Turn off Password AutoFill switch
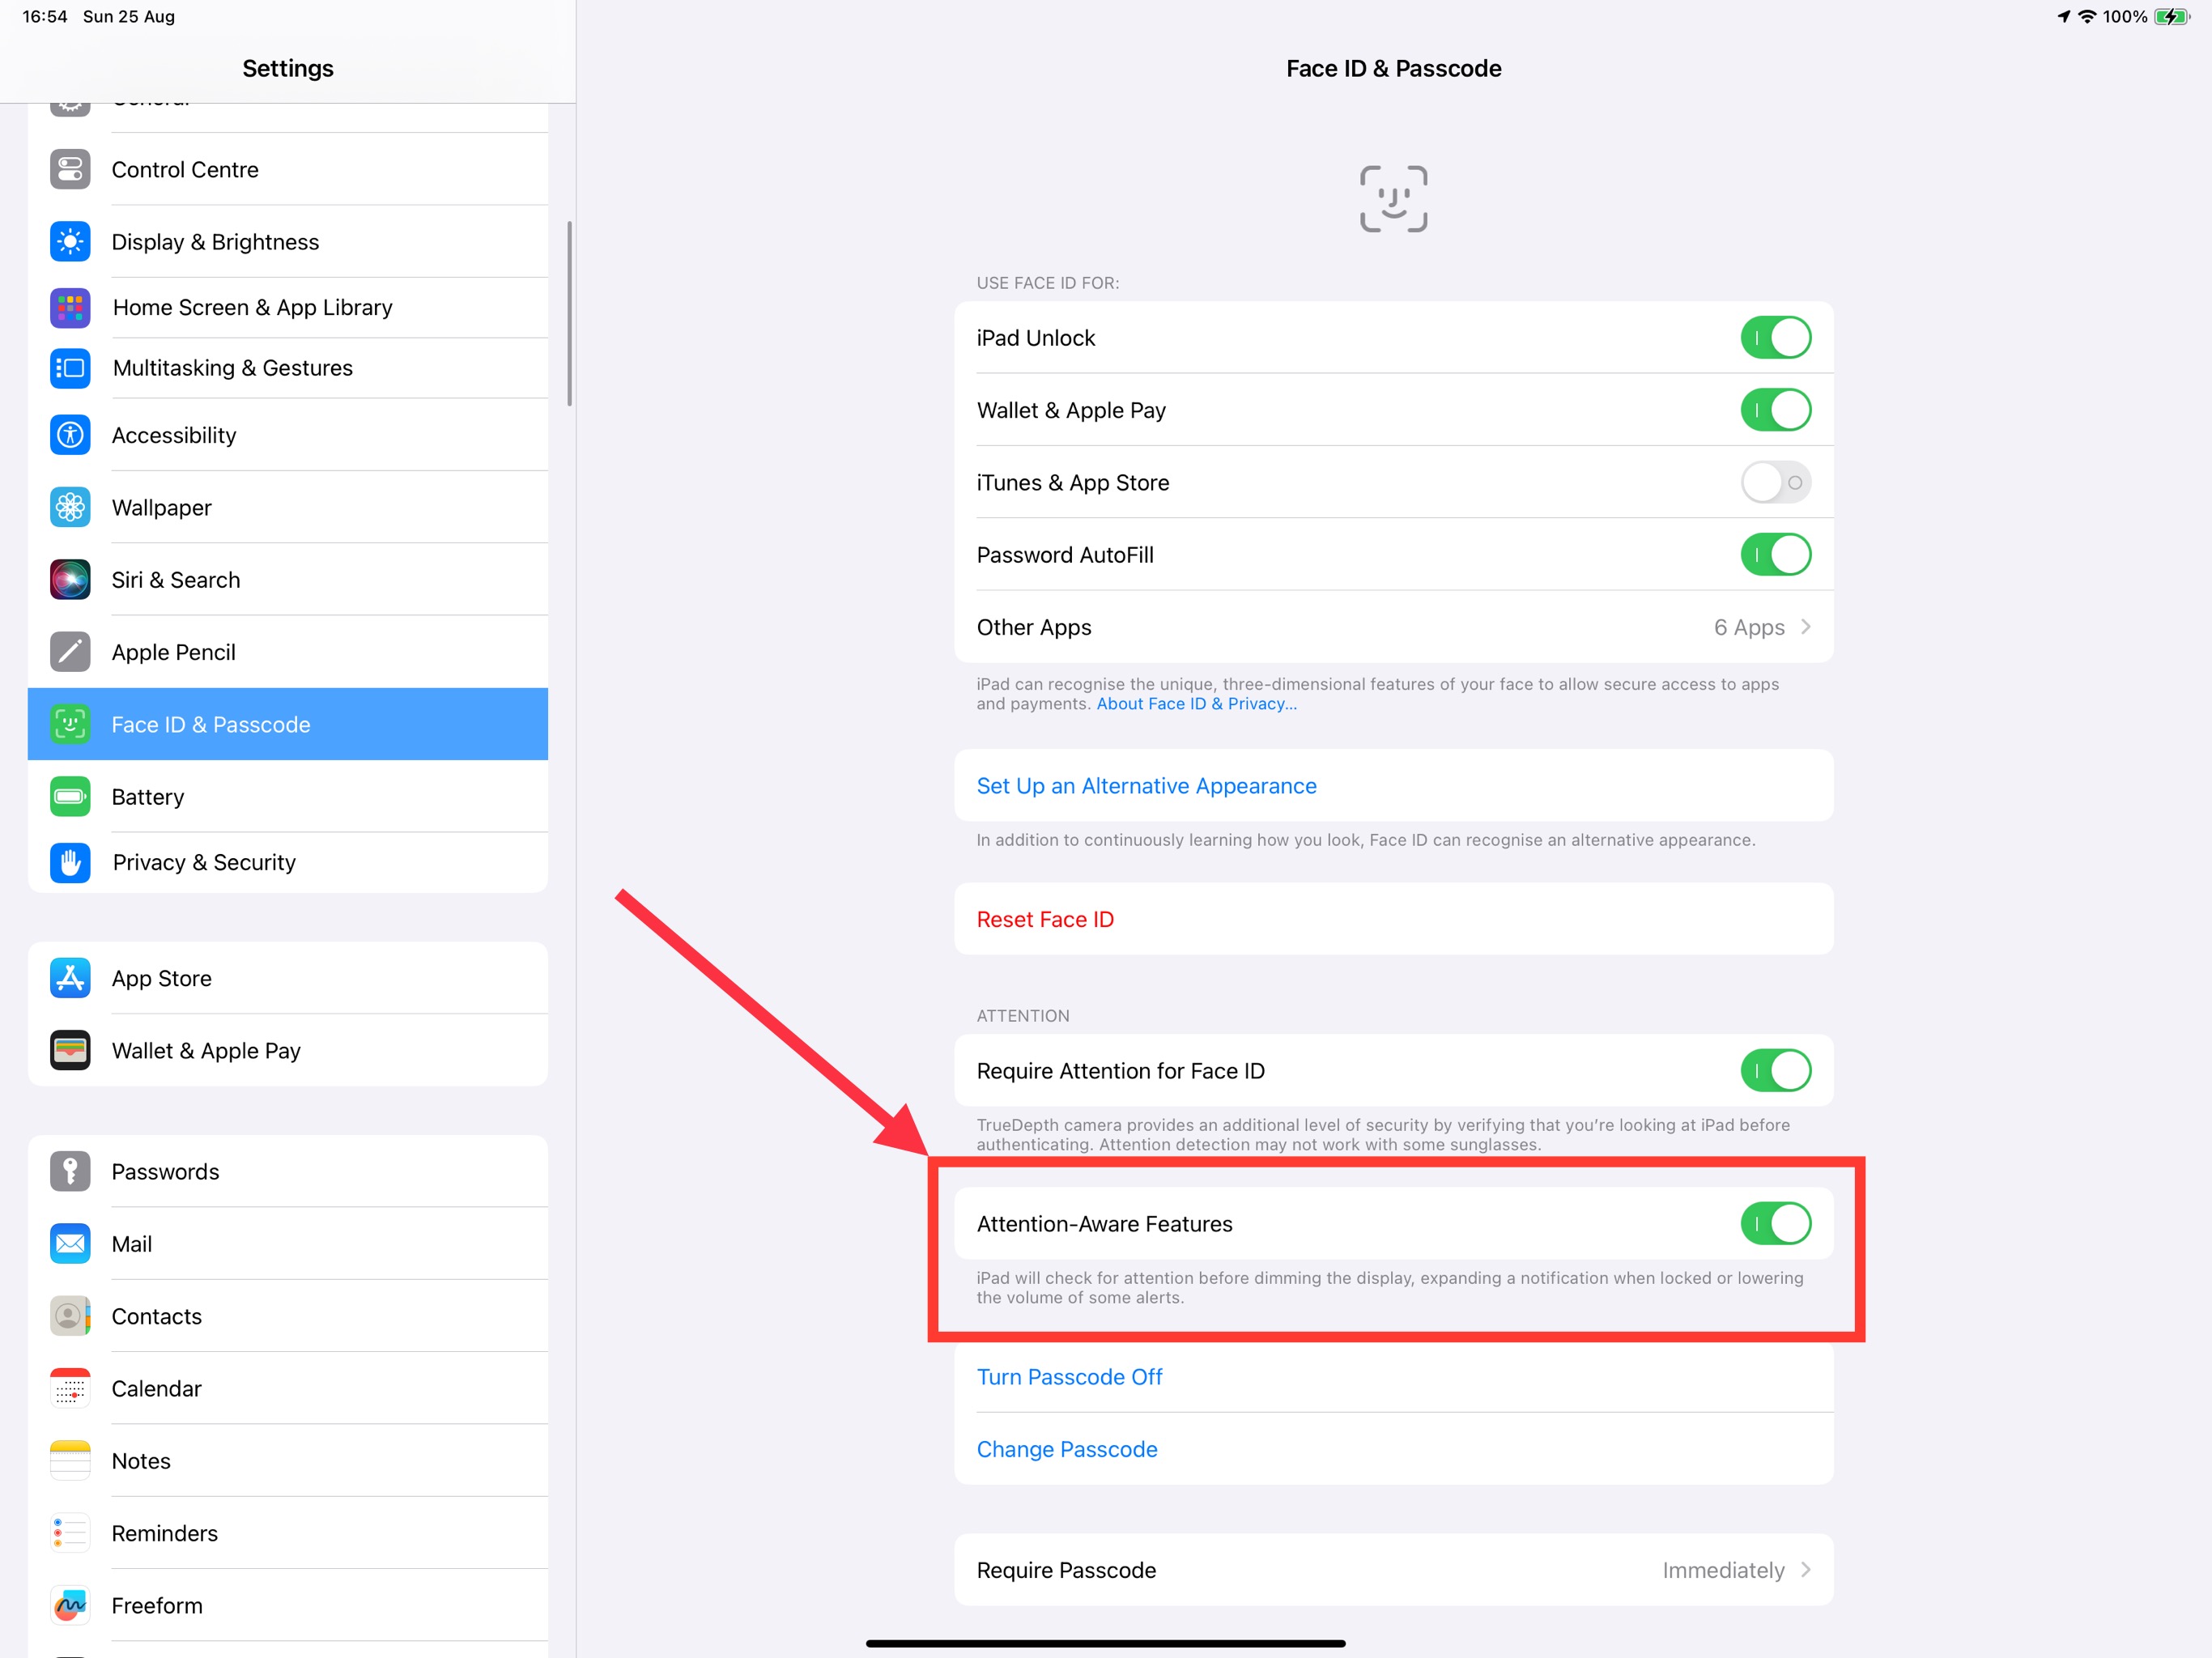Viewport: 2212px width, 1658px height. point(1775,555)
